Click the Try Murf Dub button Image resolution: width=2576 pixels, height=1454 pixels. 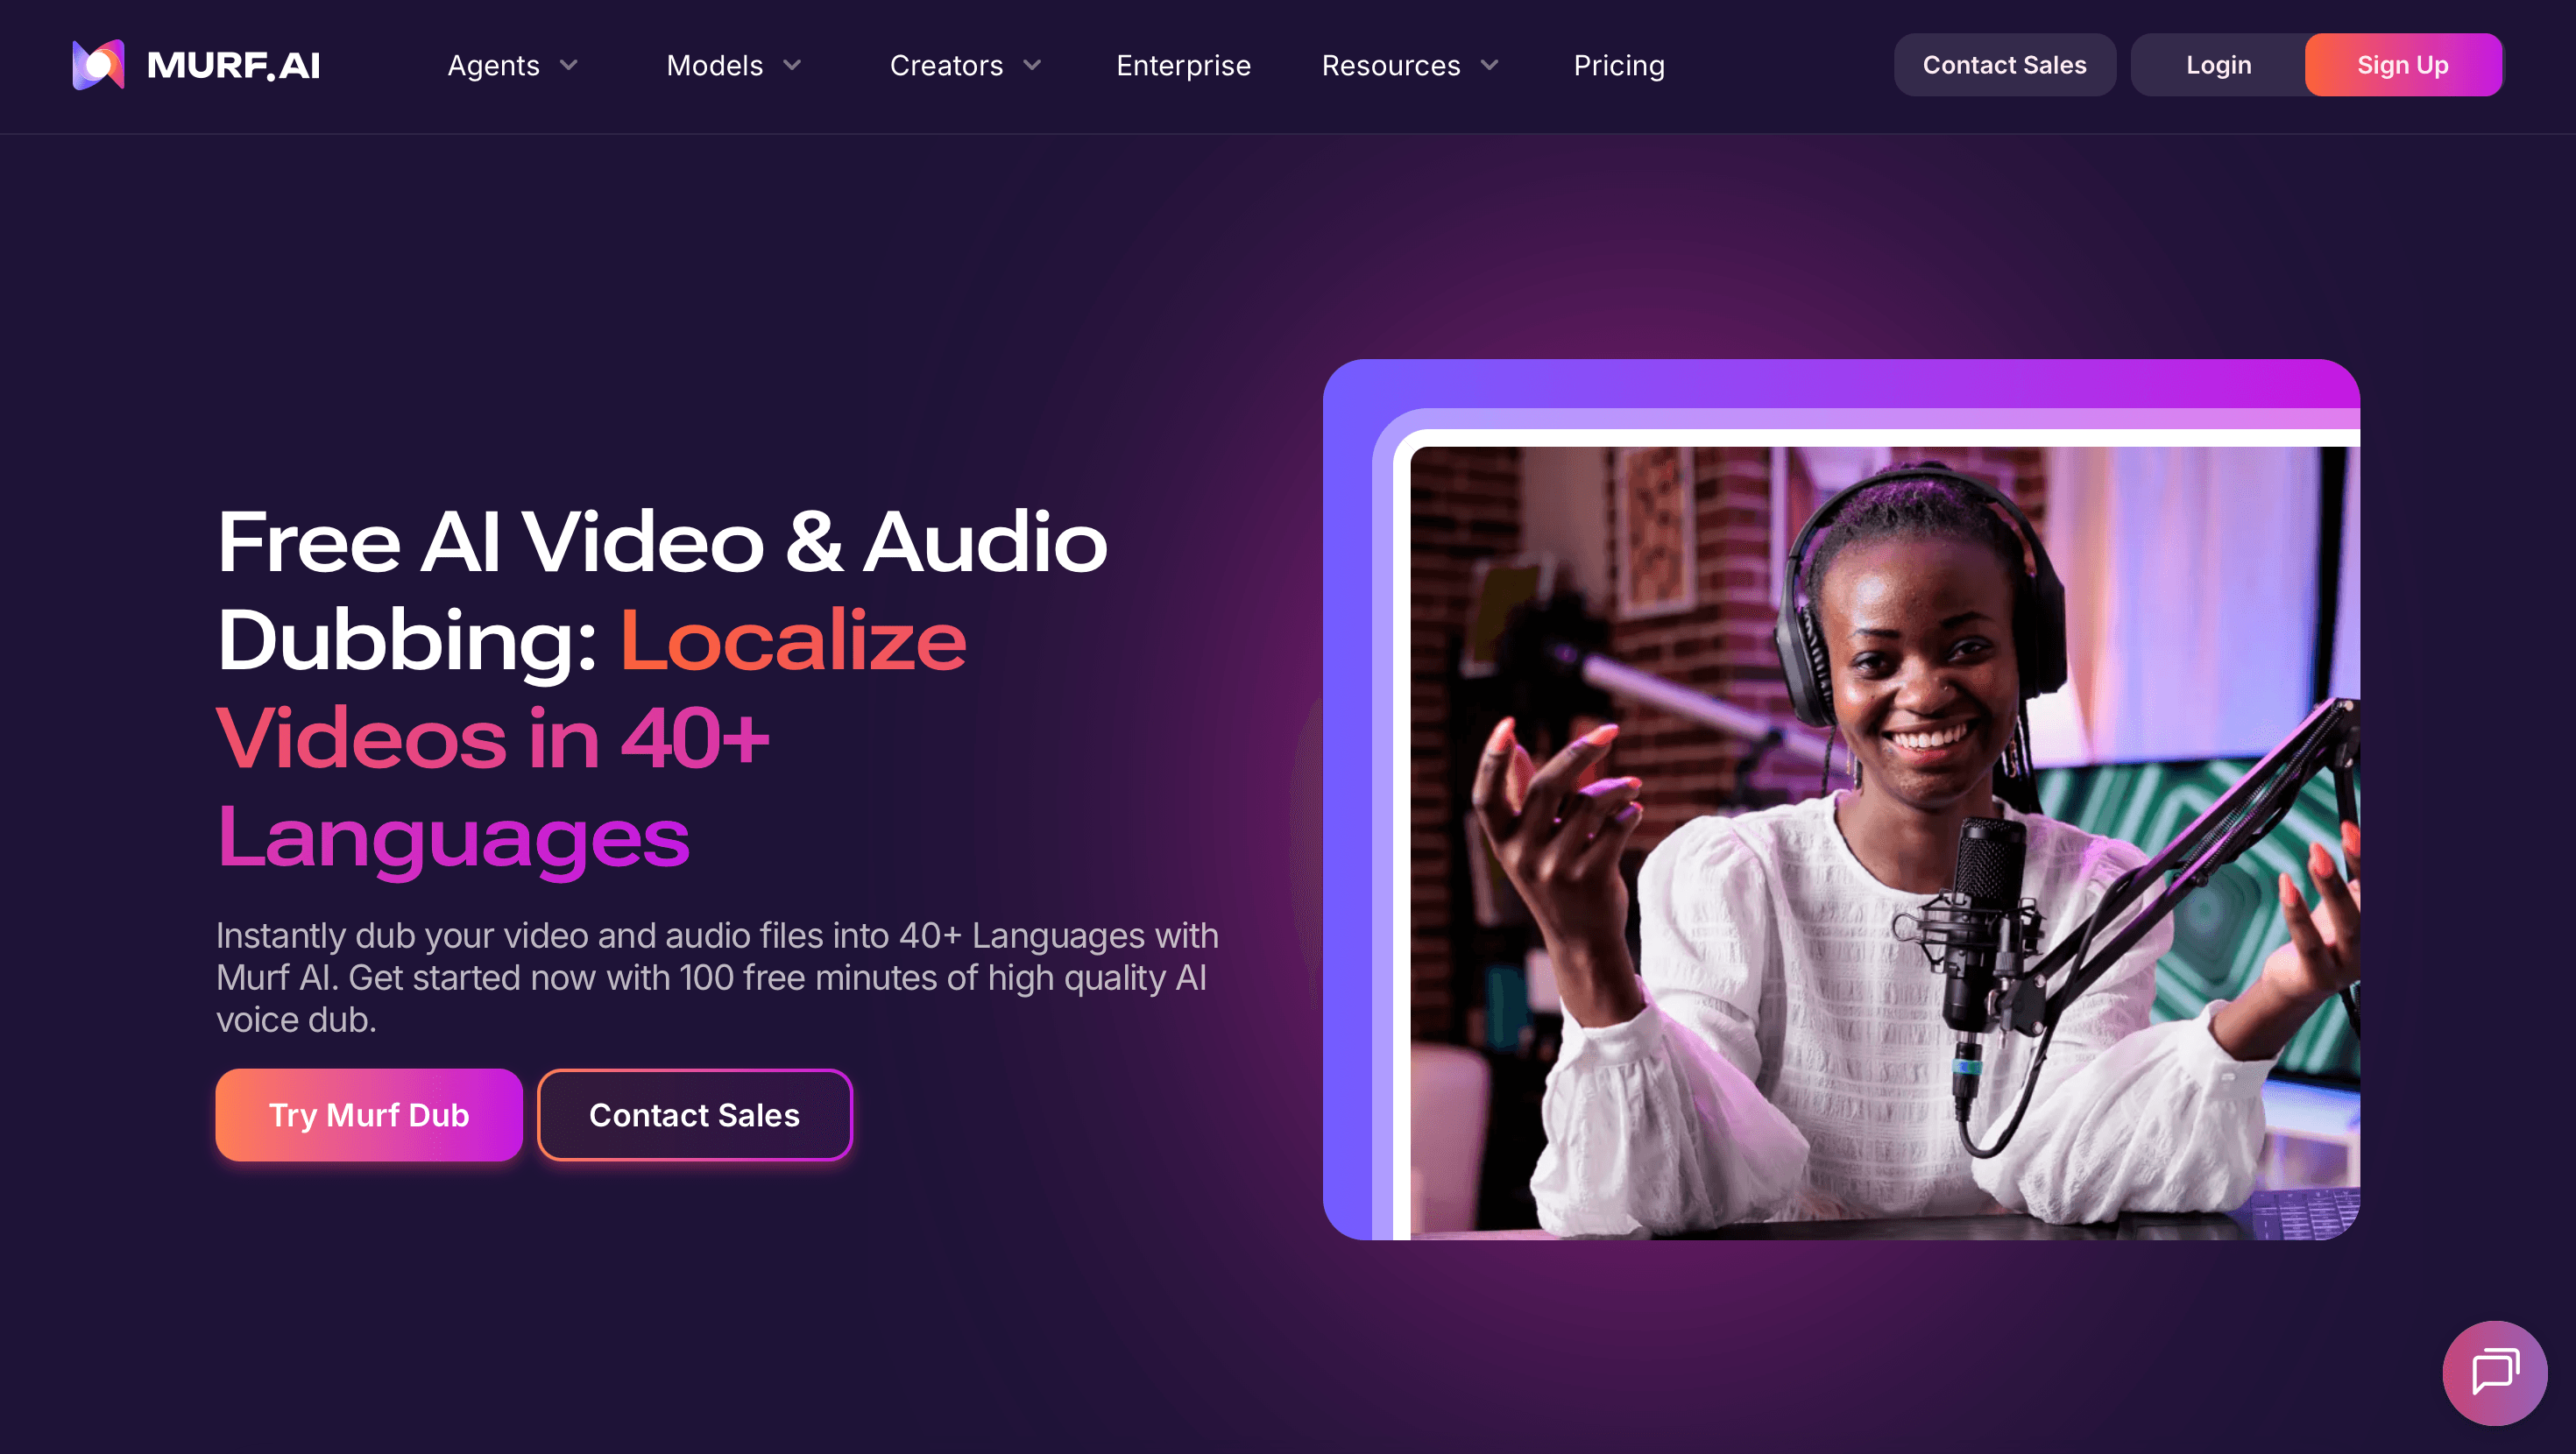[369, 1115]
